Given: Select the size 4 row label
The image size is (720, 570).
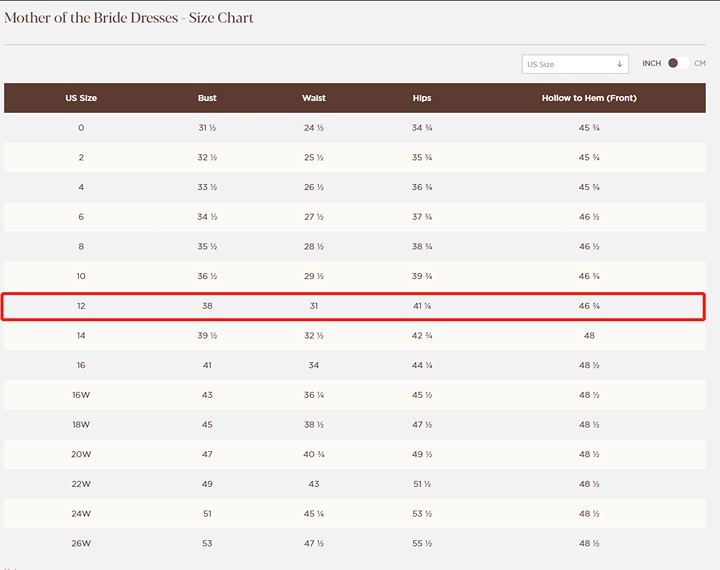Looking at the screenshot, I should coord(81,187).
